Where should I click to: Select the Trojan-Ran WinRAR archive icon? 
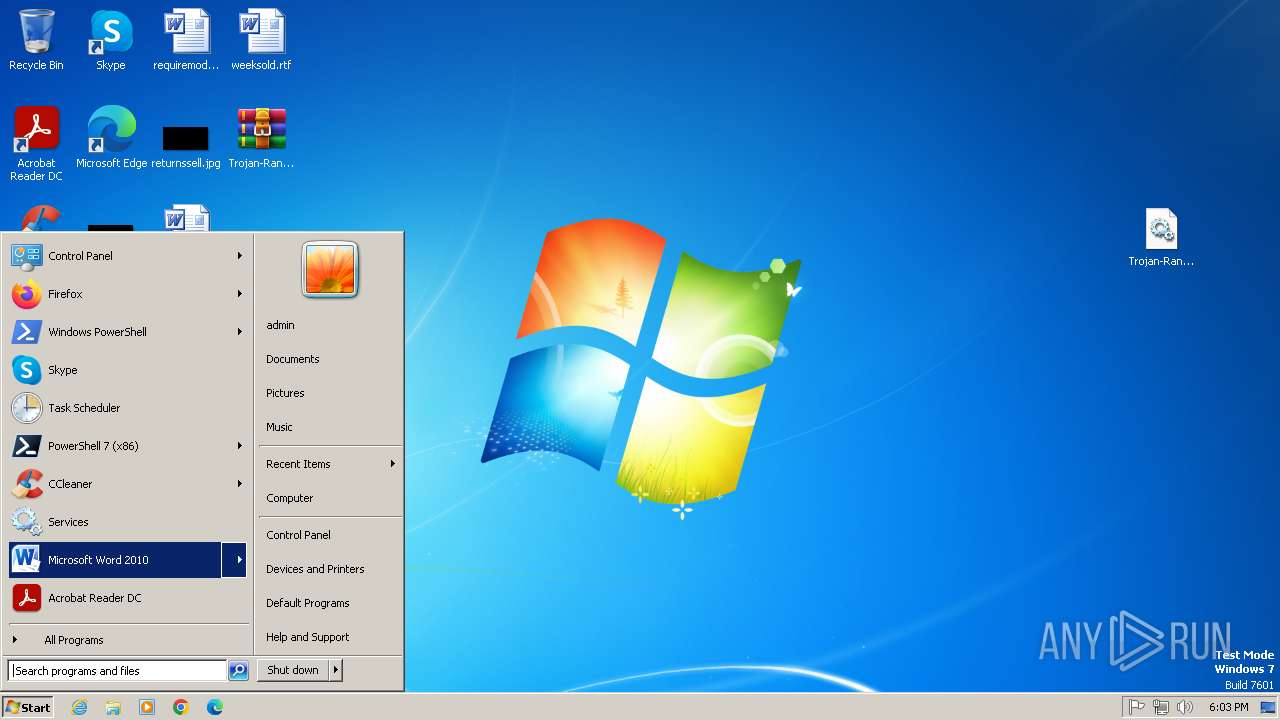click(261, 138)
